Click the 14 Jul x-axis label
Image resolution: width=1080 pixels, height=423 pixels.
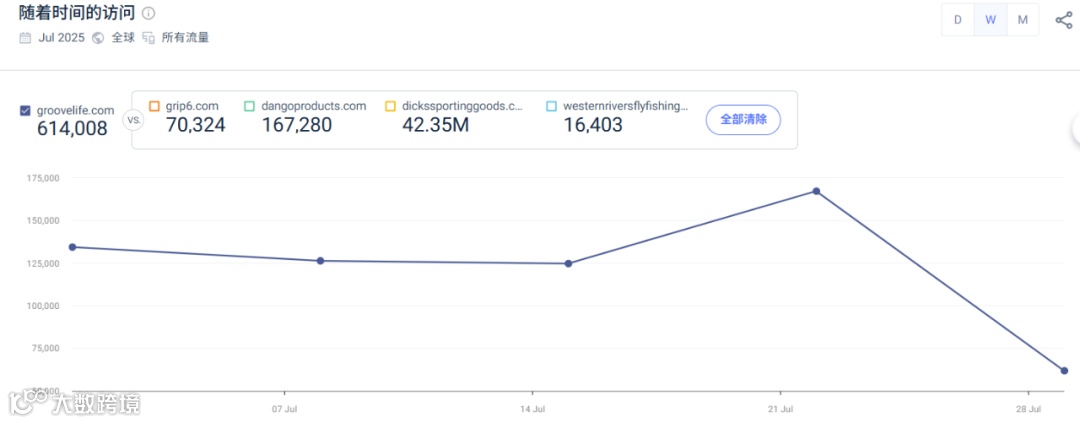[532, 409]
